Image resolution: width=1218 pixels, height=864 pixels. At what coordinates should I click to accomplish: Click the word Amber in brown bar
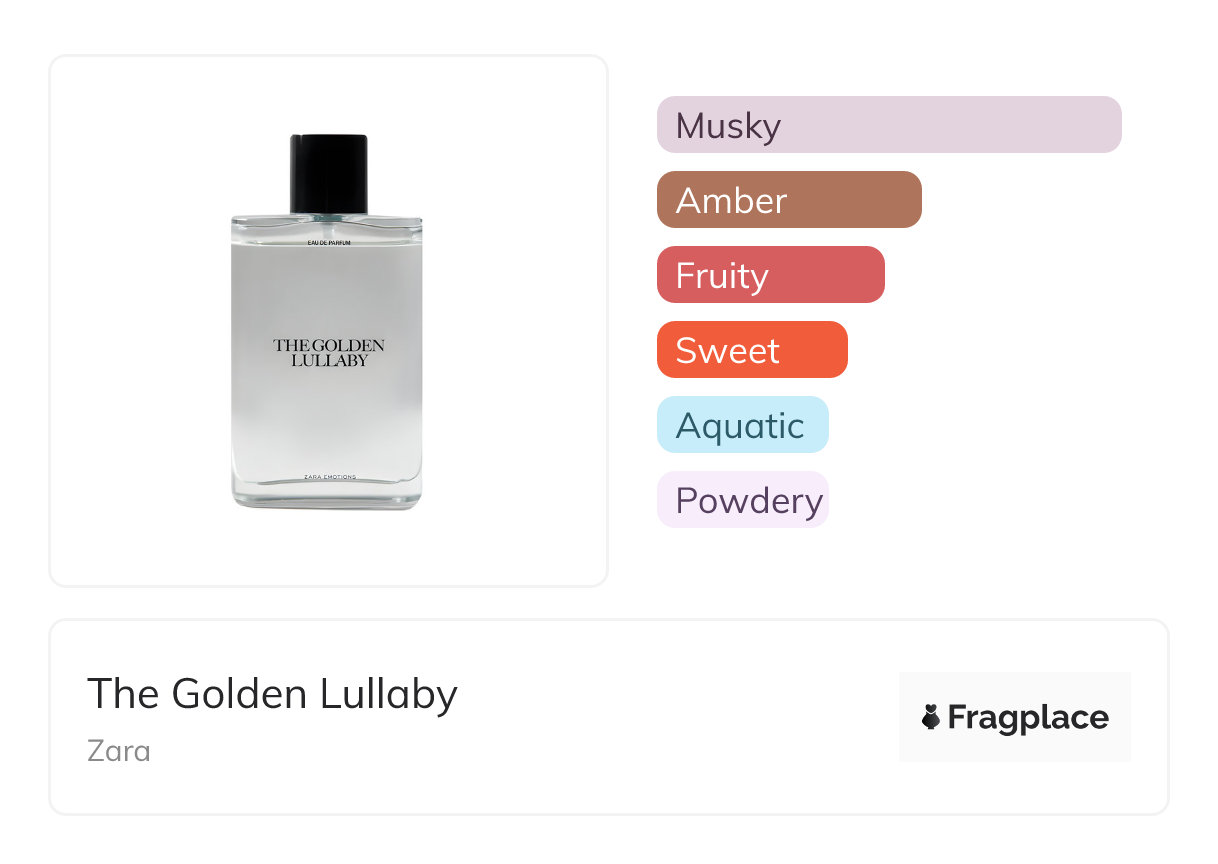(x=731, y=201)
